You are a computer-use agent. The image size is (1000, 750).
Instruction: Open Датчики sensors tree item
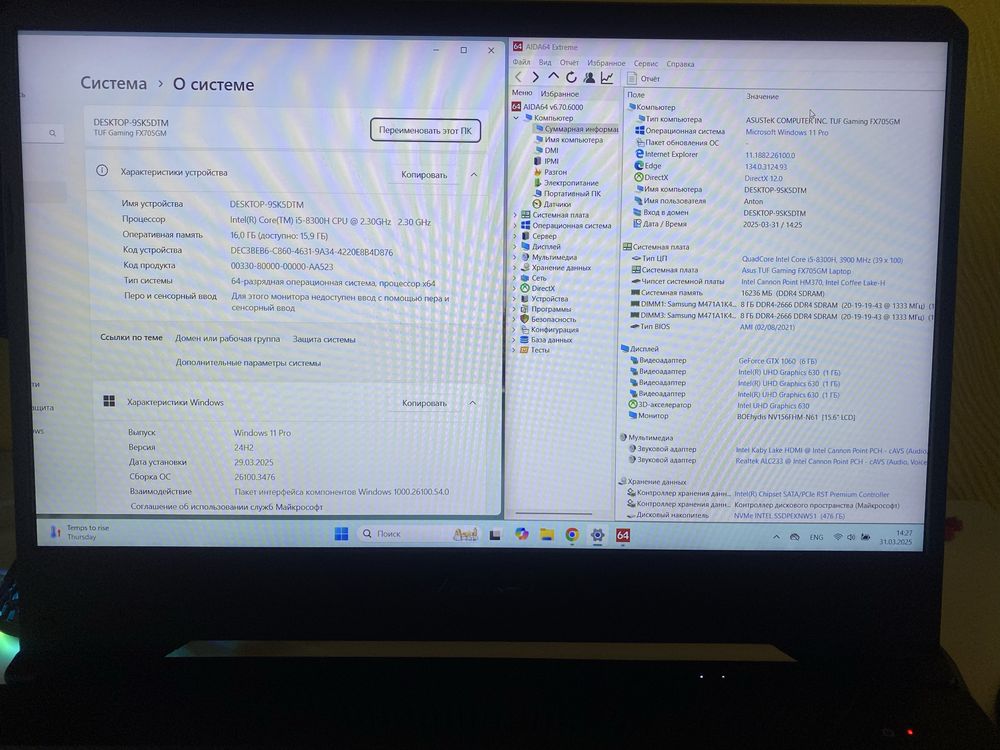pyautogui.click(x=552, y=204)
